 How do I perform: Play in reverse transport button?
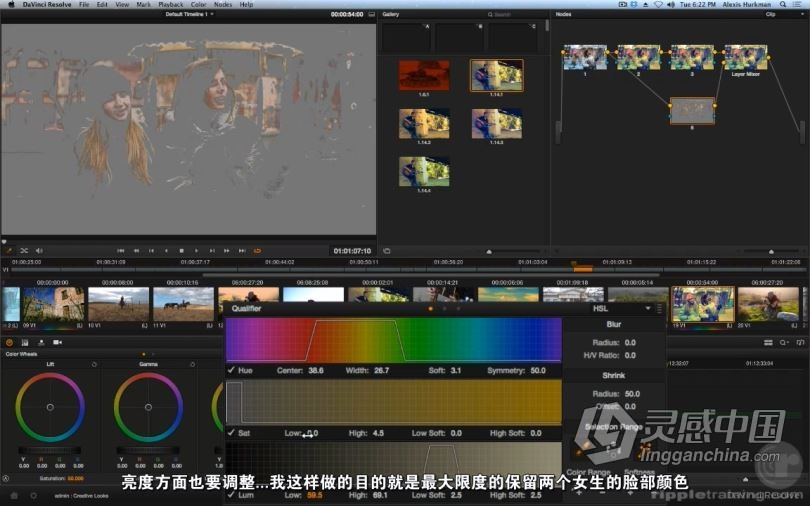point(166,250)
